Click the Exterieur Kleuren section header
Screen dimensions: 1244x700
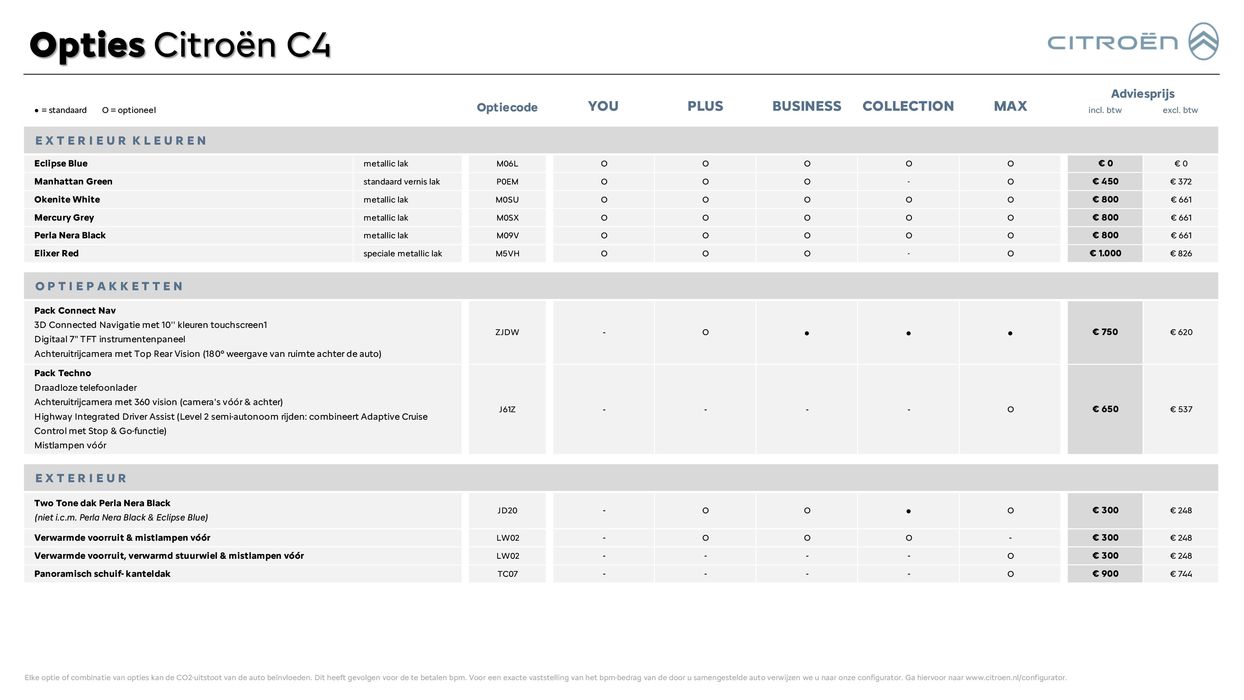tap(121, 141)
